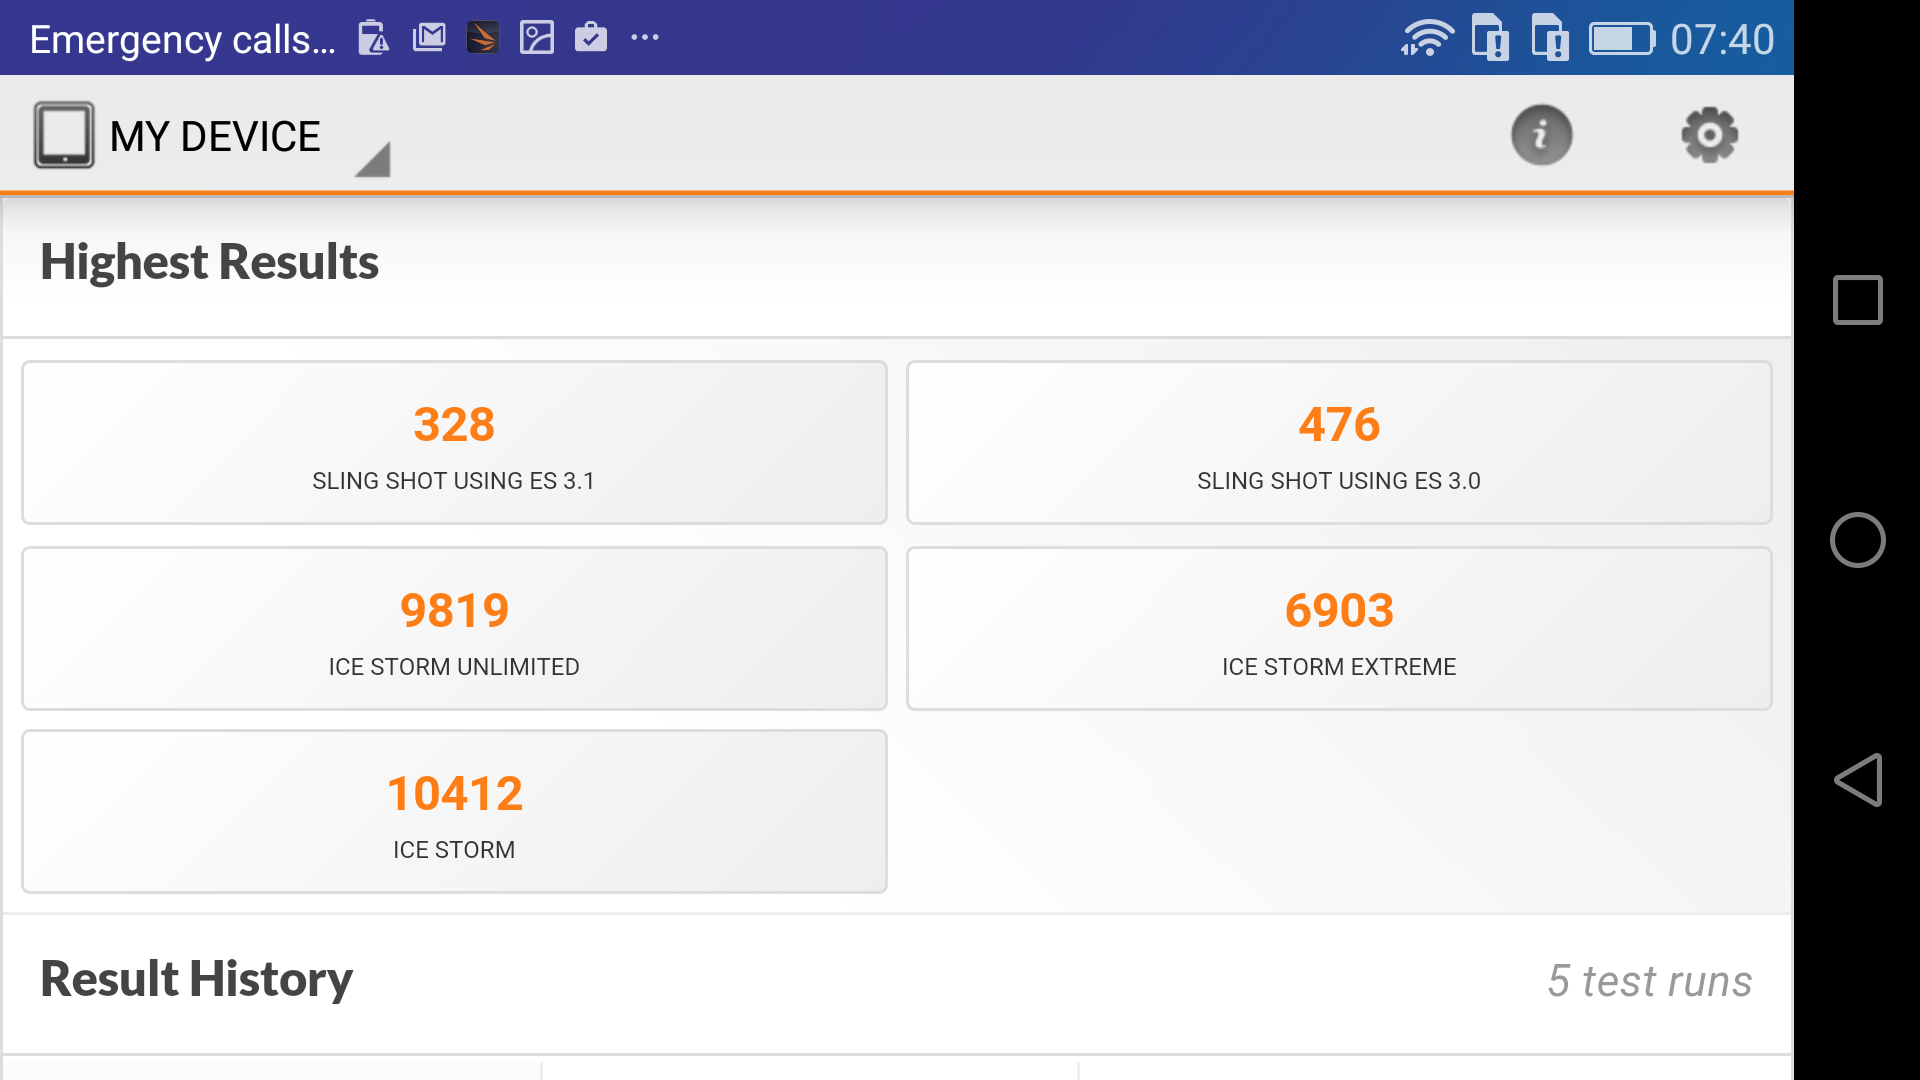
Task: Tap the Android back triangle button
Action: [x=1857, y=780]
